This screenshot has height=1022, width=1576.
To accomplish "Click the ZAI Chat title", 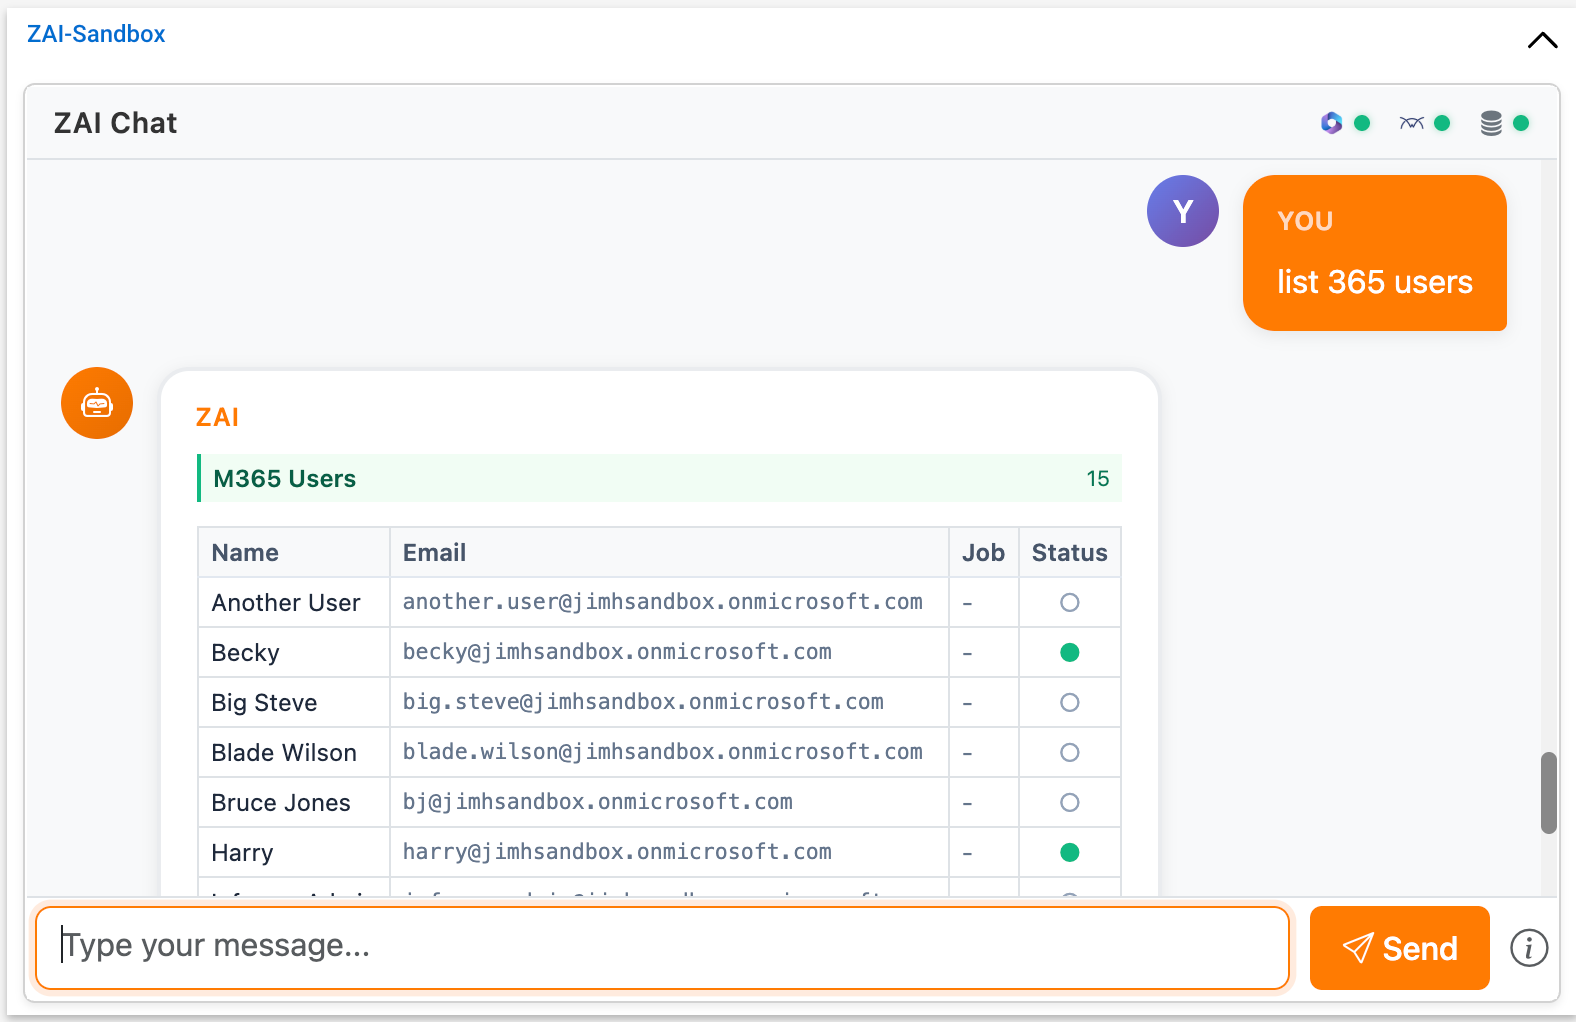I will (x=115, y=123).
